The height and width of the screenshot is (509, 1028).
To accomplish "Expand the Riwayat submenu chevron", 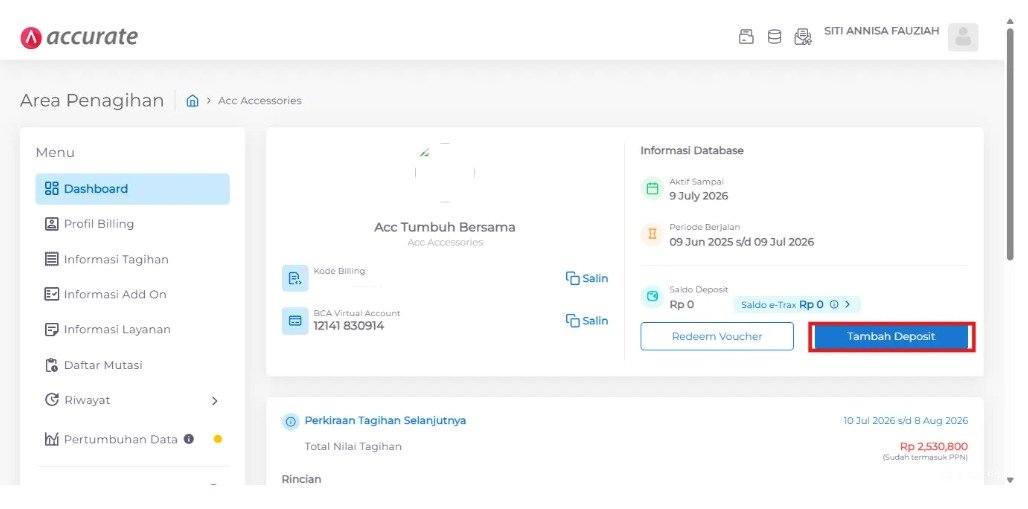I will click(x=214, y=401).
